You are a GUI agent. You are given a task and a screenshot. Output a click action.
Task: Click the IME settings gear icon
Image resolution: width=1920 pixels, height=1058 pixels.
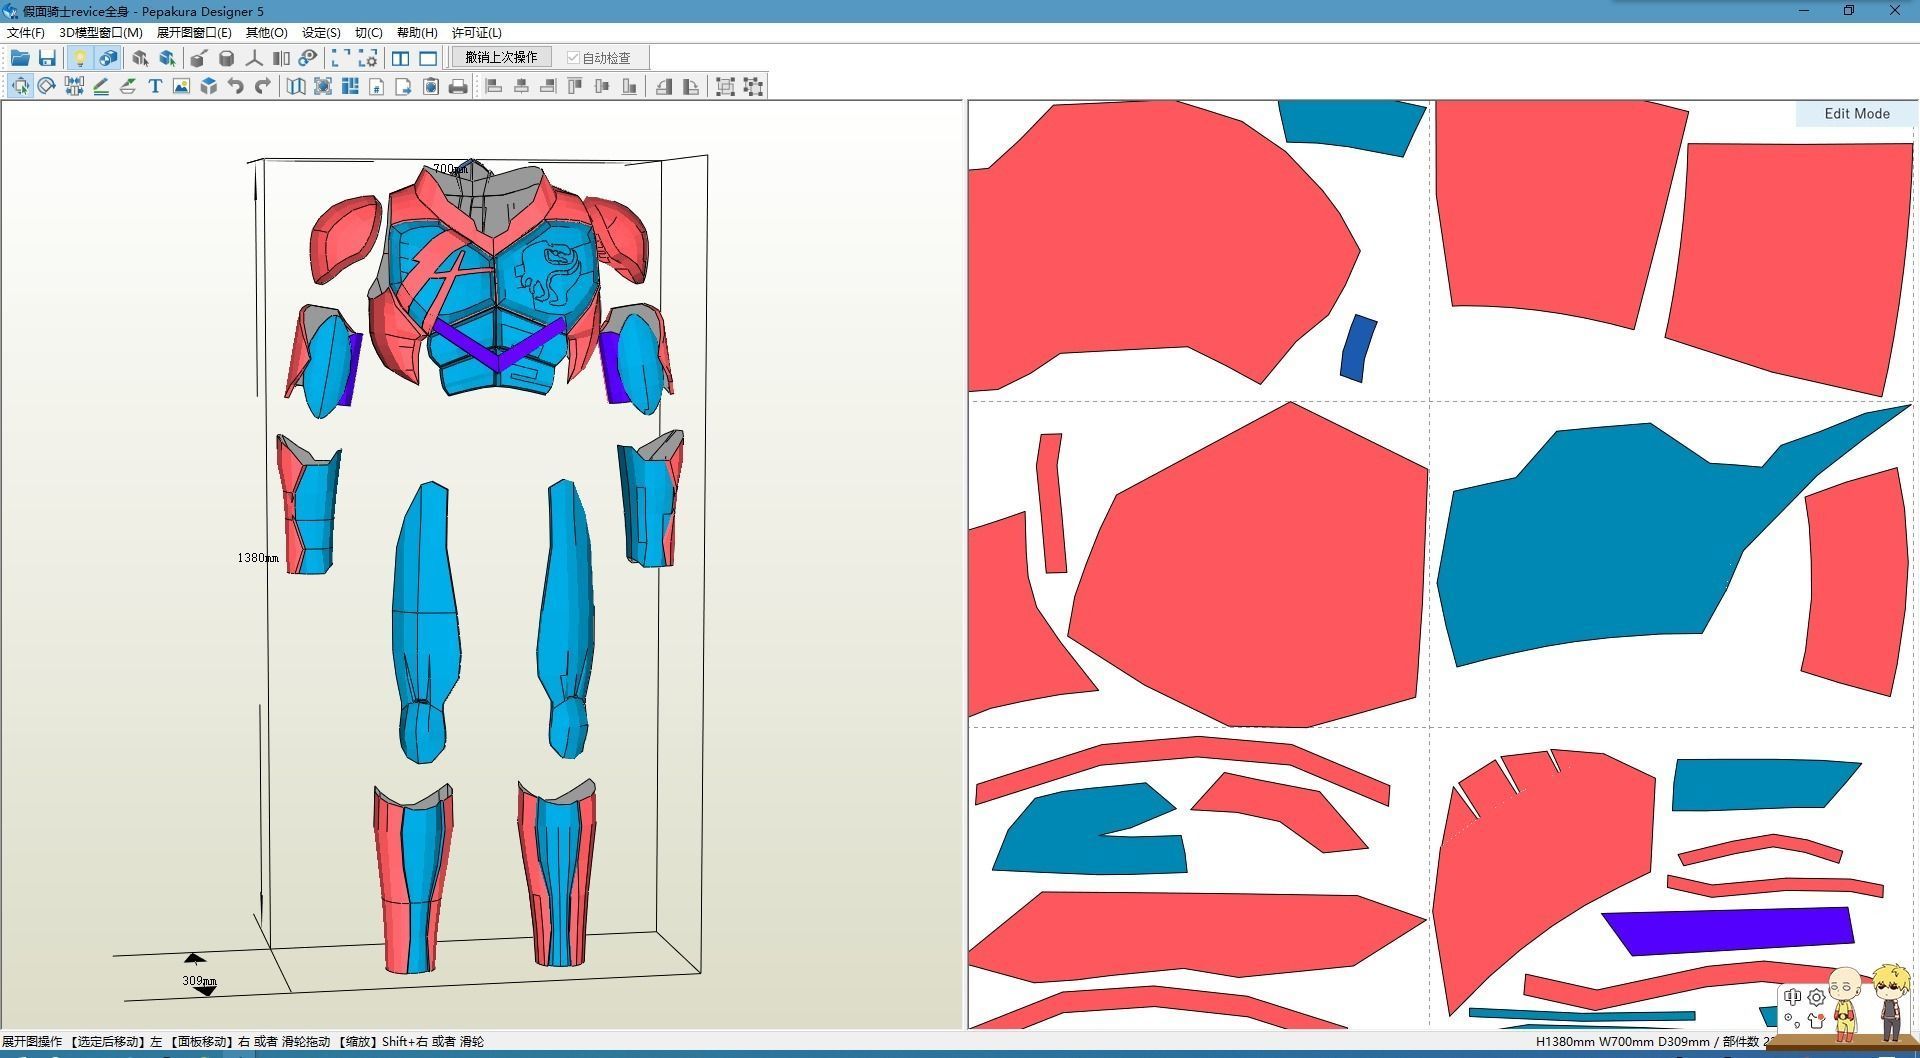[x=1817, y=997]
